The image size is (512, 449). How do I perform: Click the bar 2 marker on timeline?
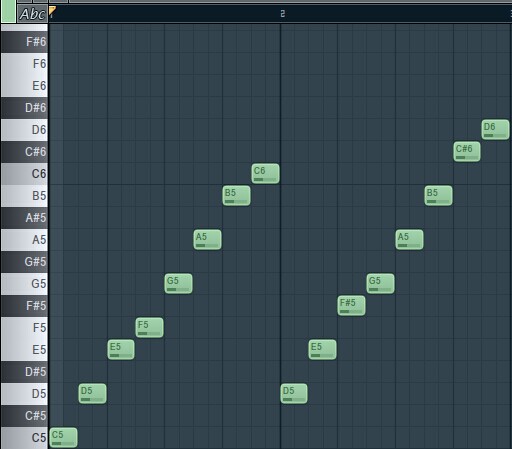[282, 14]
